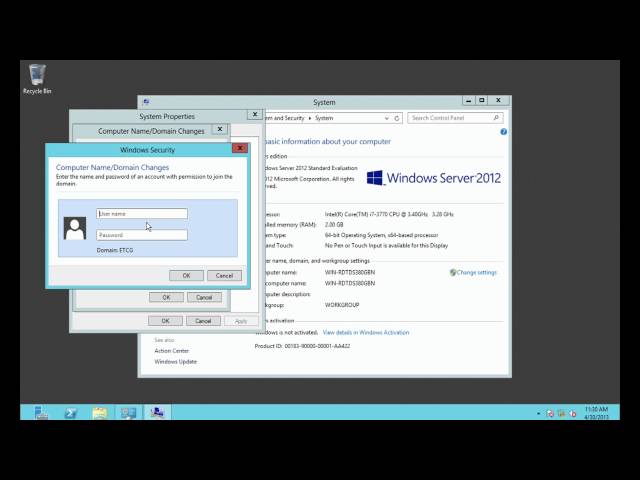The height and width of the screenshot is (480, 640).
Task: Click Cancel in Computer Name/Domain Changes dialog
Action: [x=204, y=297]
